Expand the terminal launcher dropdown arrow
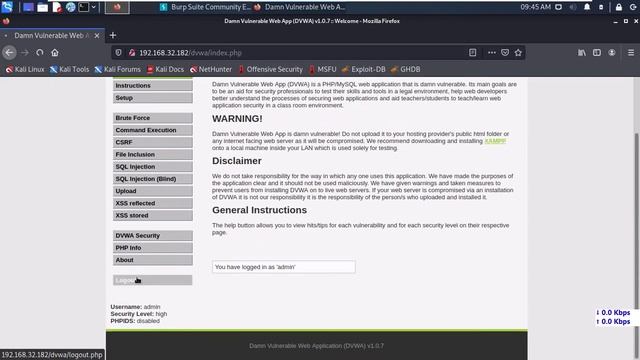640x360 pixels. 93,7
